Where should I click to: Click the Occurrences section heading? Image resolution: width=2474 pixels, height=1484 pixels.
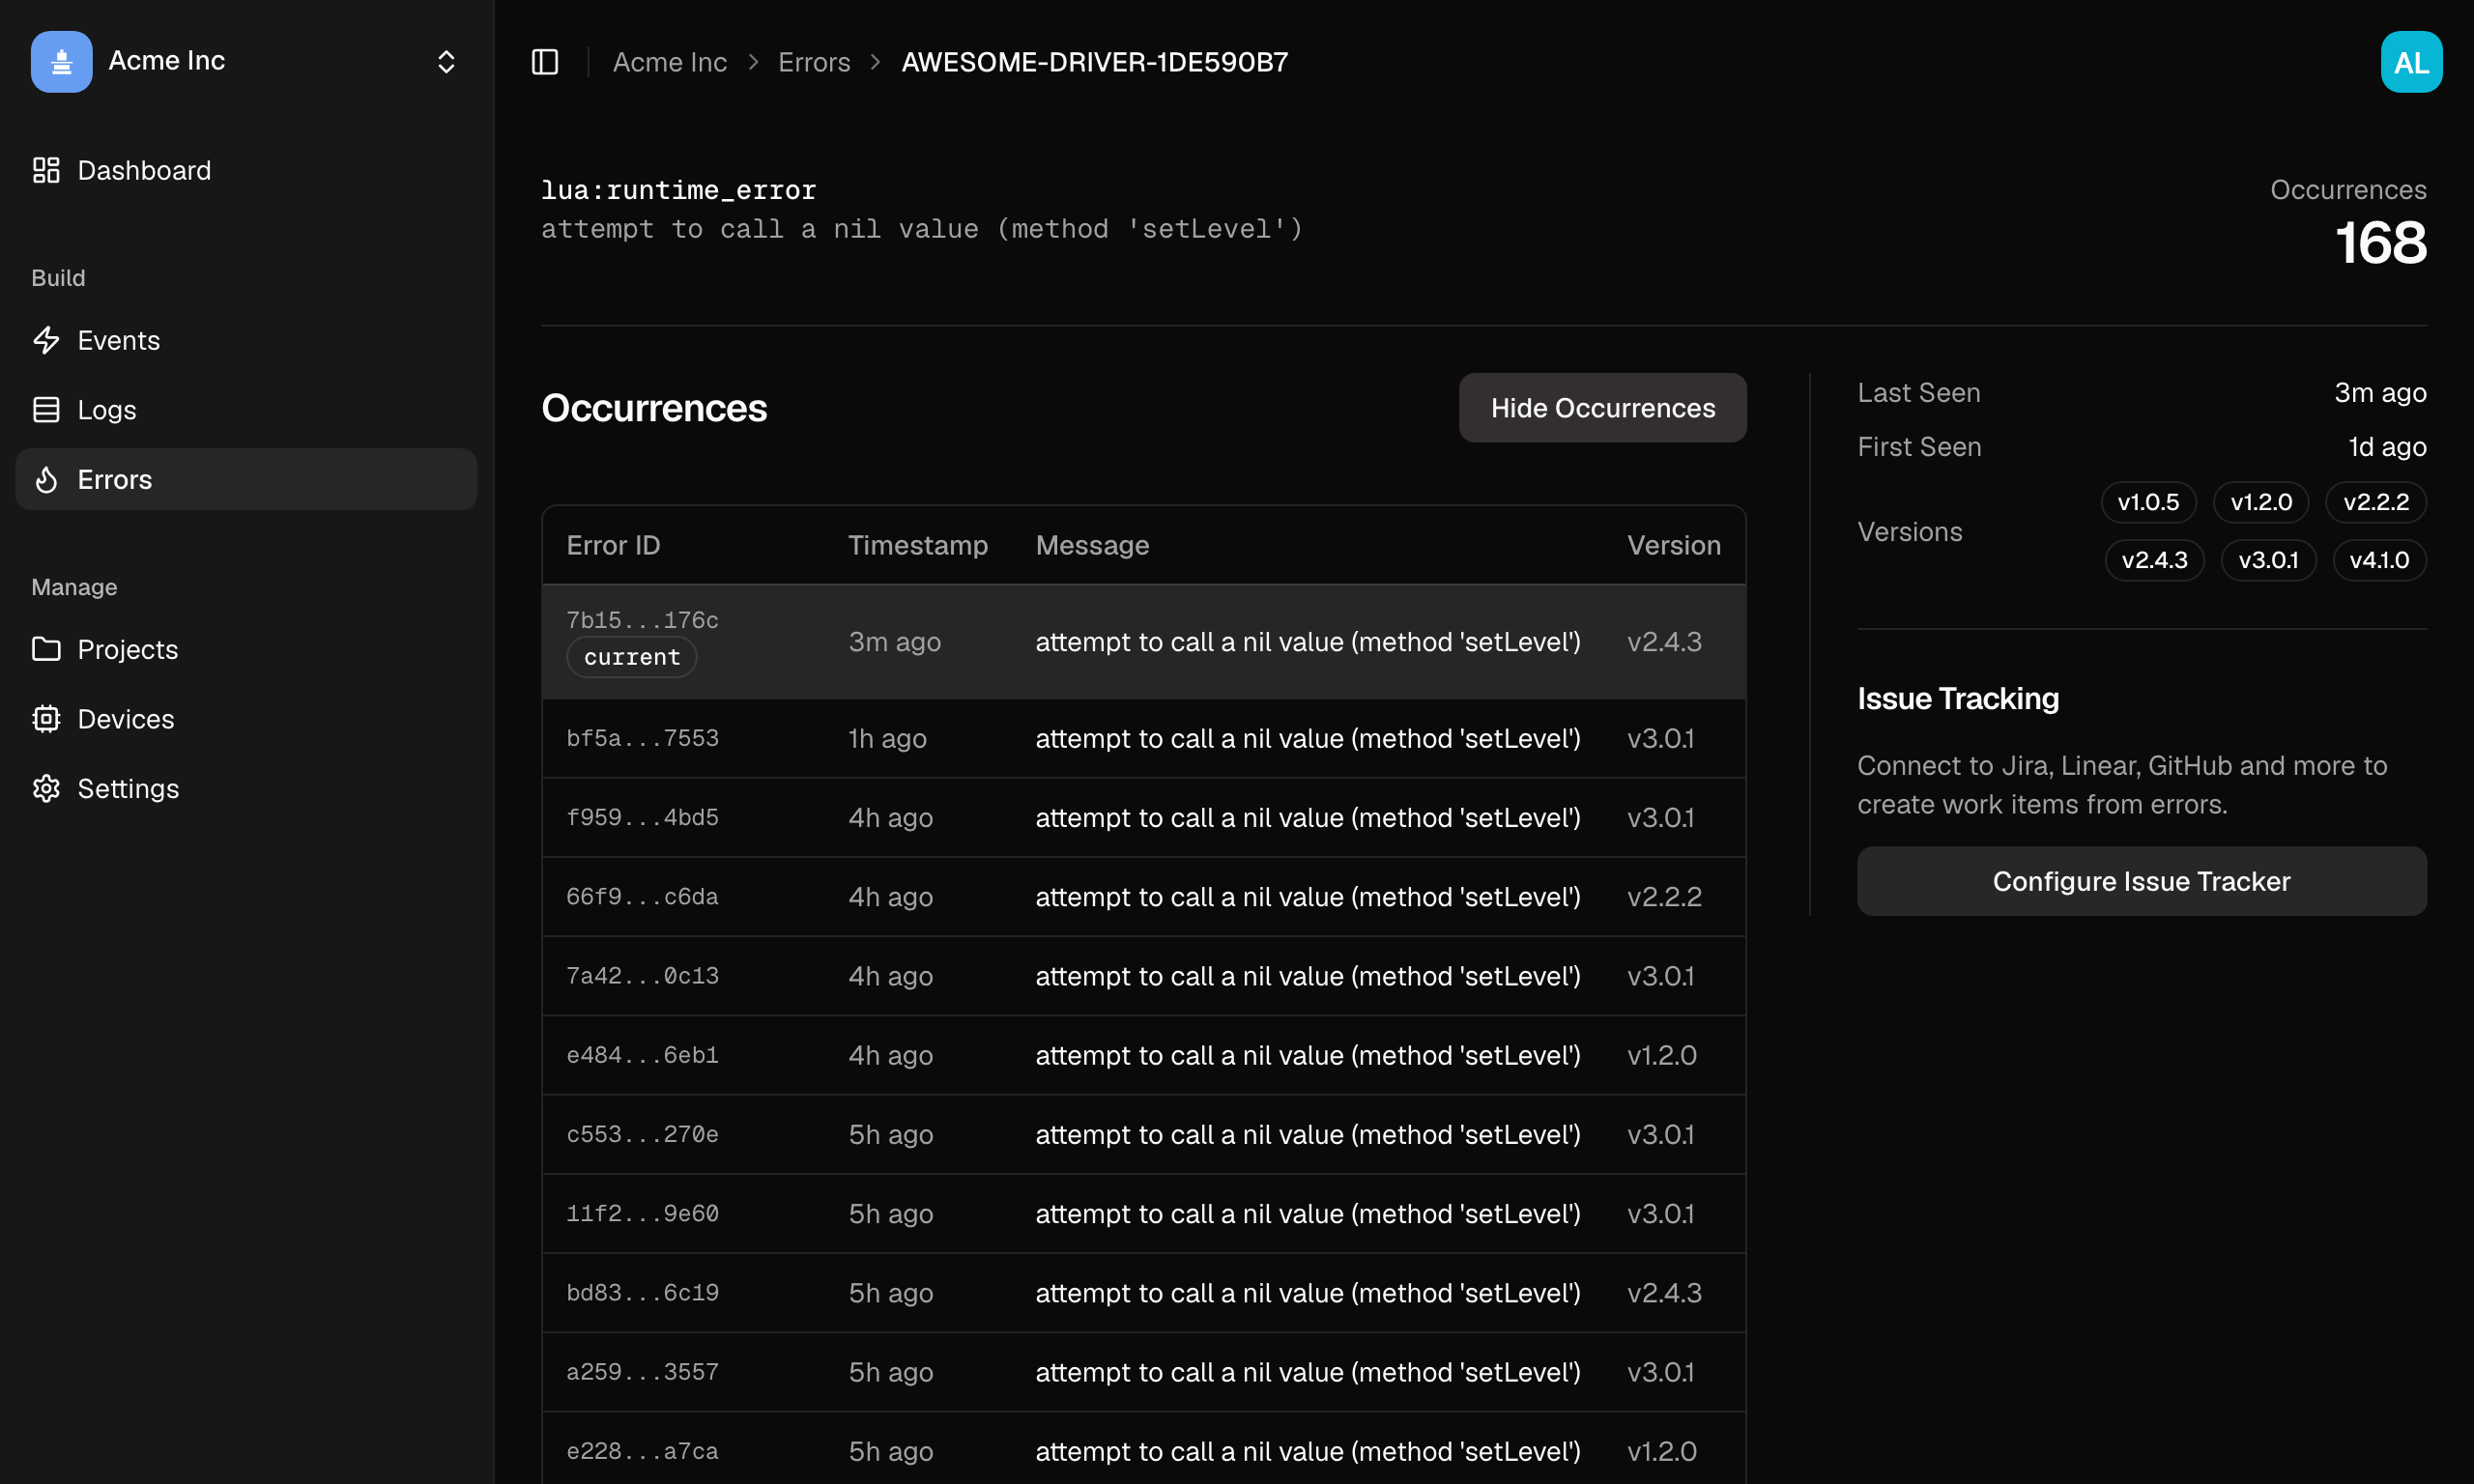[654, 408]
